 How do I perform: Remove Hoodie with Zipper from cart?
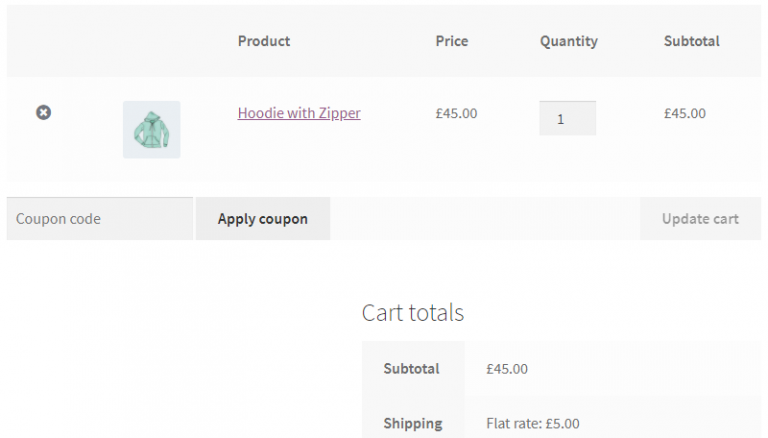tap(43, 113)
